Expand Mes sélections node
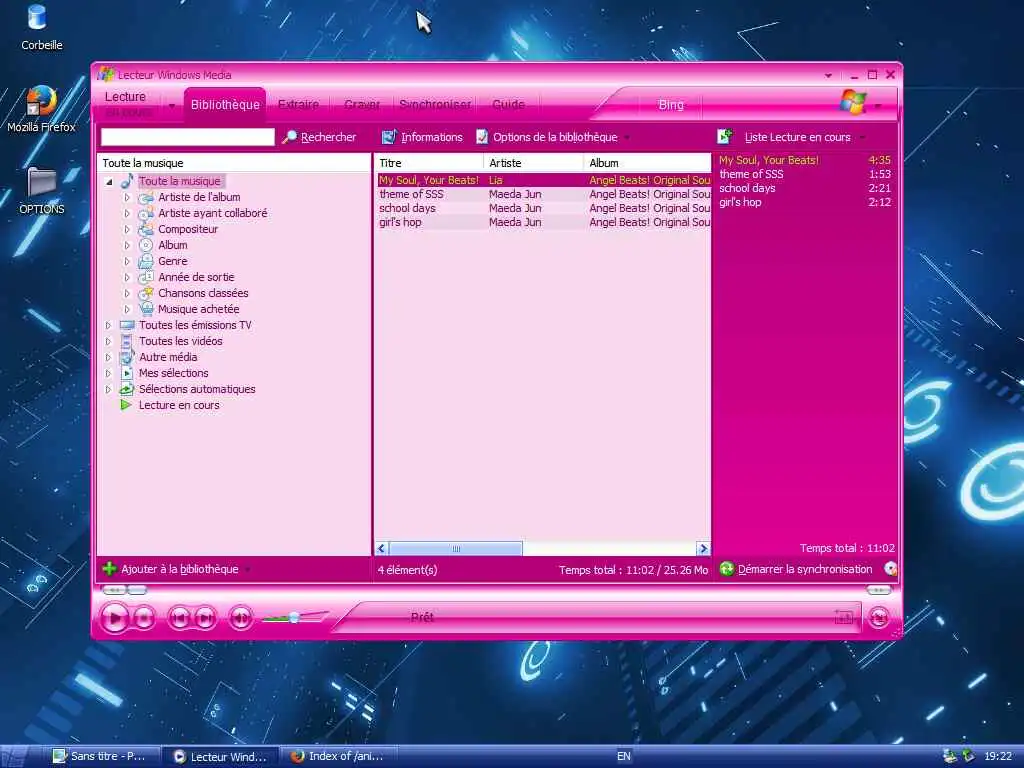Viewport: 1024px width, 768px height. [108, 374]
